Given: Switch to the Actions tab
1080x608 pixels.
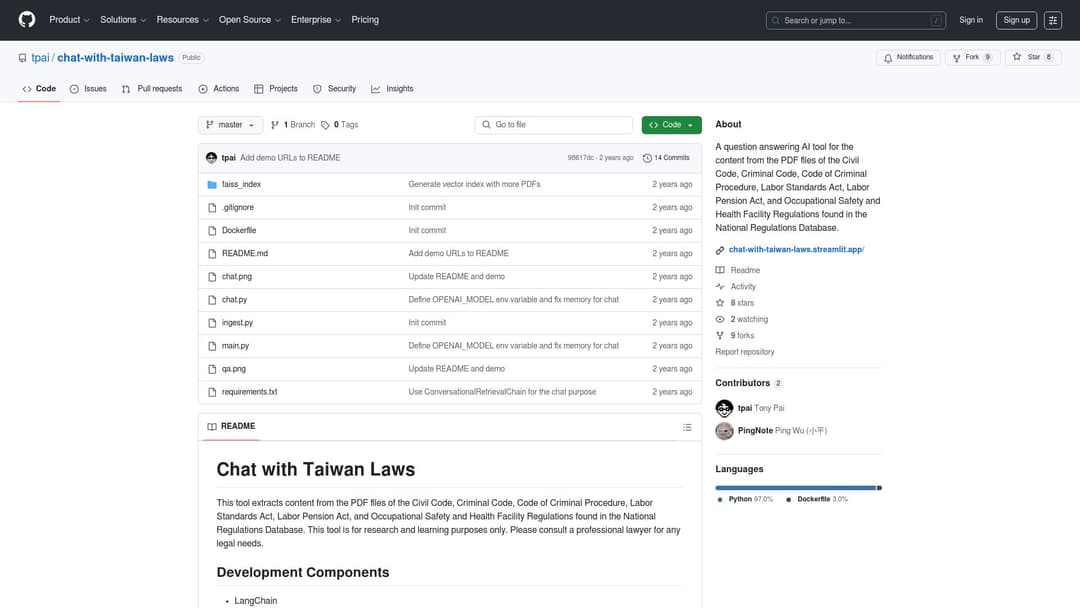Looking at the screenshot, I should [x=218, y=89].
